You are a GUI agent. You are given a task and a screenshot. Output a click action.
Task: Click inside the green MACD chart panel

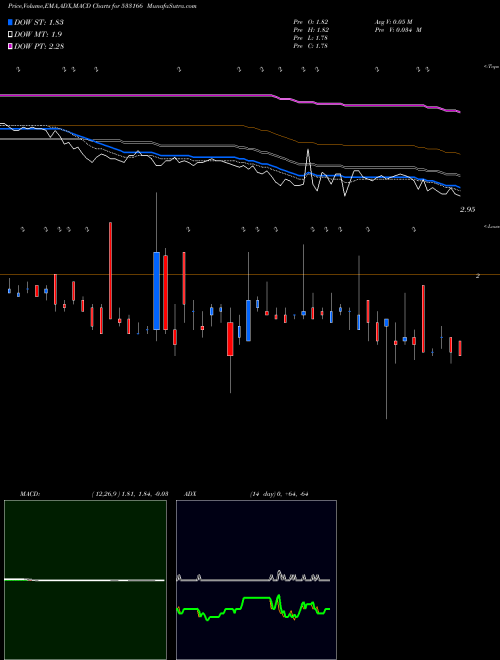click(x=85, y=580)
